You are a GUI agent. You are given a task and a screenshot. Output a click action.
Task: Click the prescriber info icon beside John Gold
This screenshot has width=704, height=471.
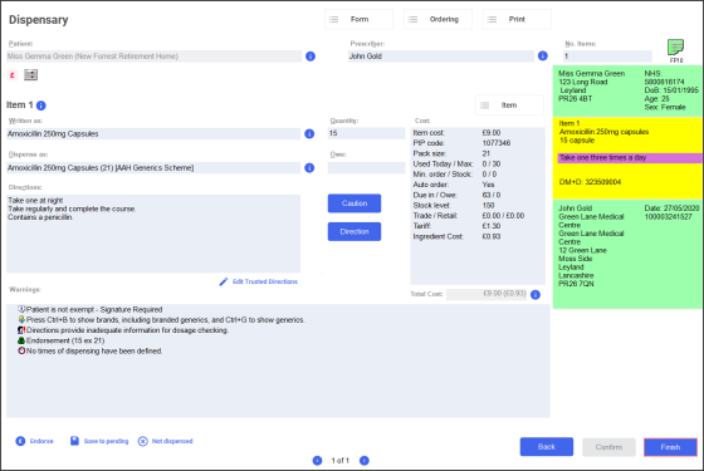click(x=543, y=57)
